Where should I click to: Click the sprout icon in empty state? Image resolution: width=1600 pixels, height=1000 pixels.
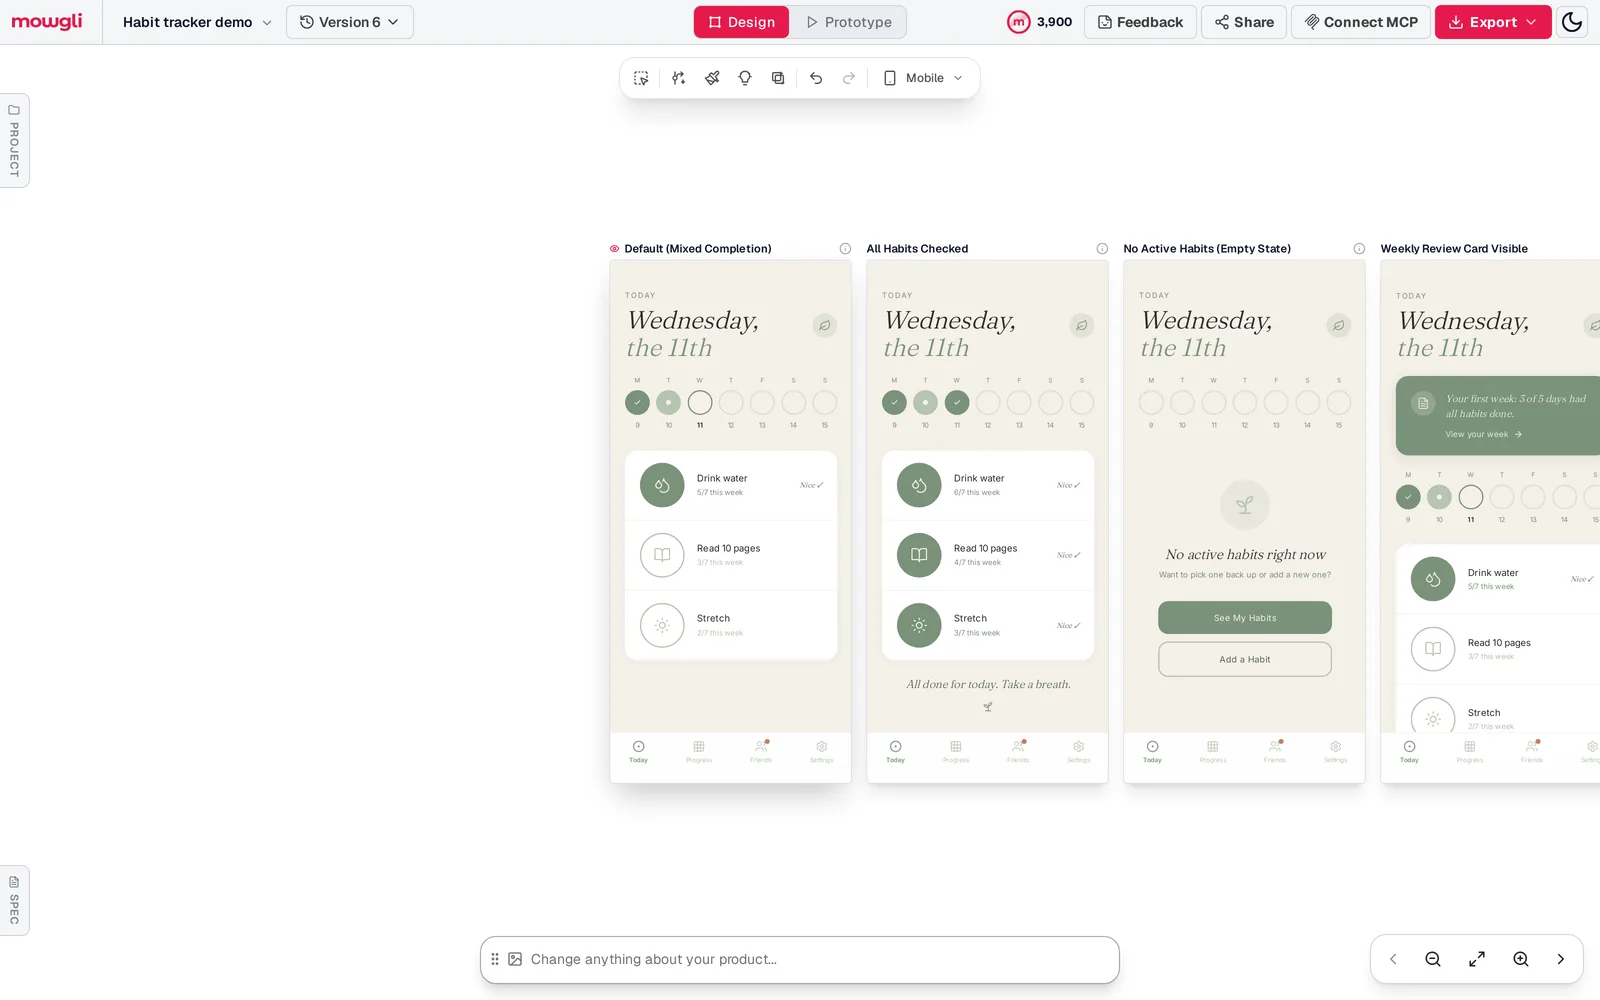1245,505
